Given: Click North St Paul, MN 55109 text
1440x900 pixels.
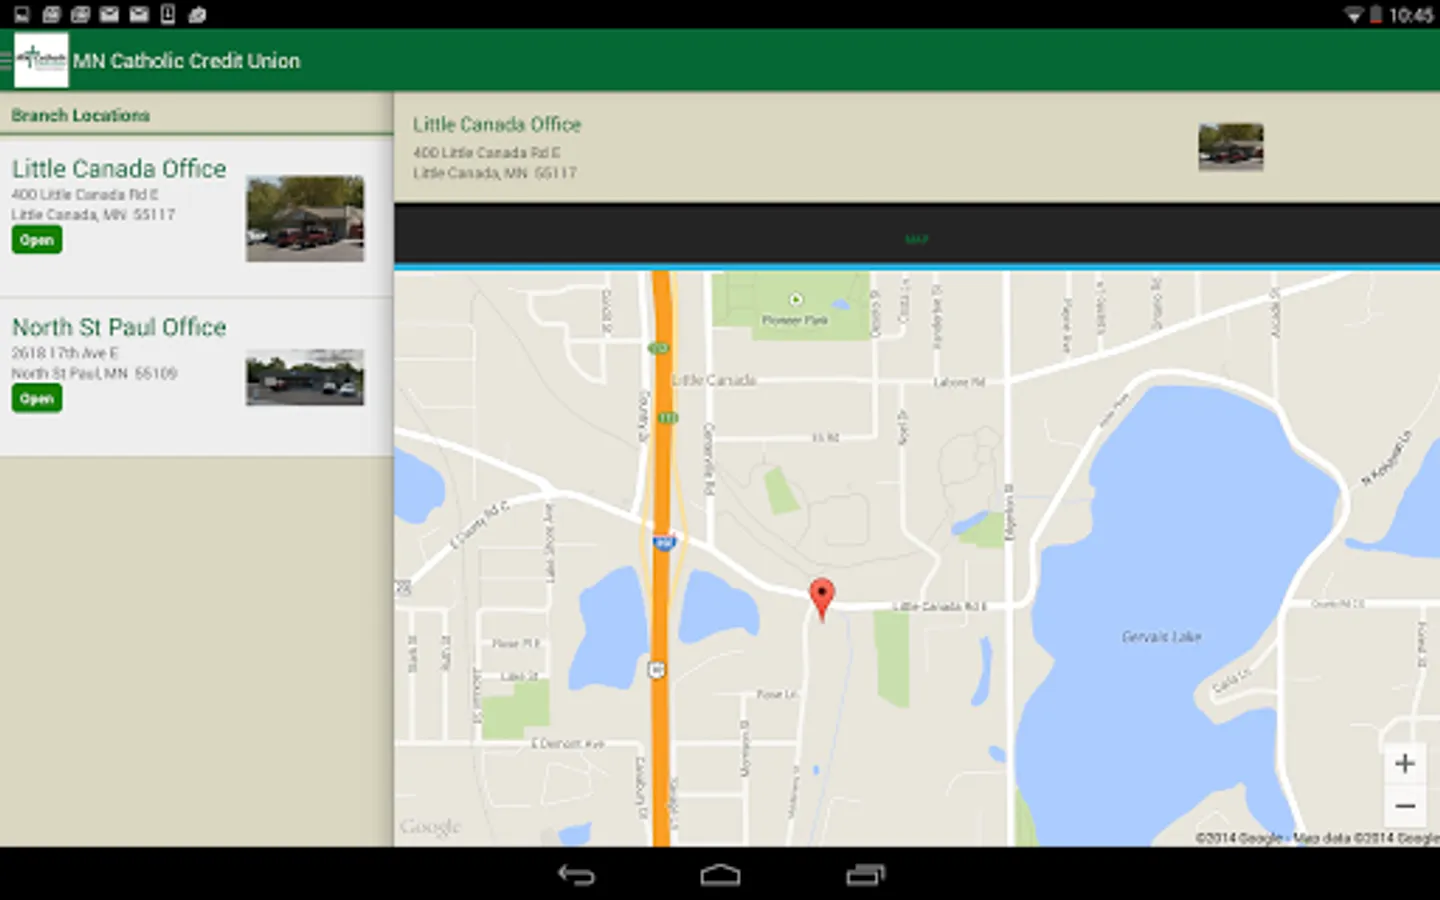Looking at the screenshot, I should [94, 373].
